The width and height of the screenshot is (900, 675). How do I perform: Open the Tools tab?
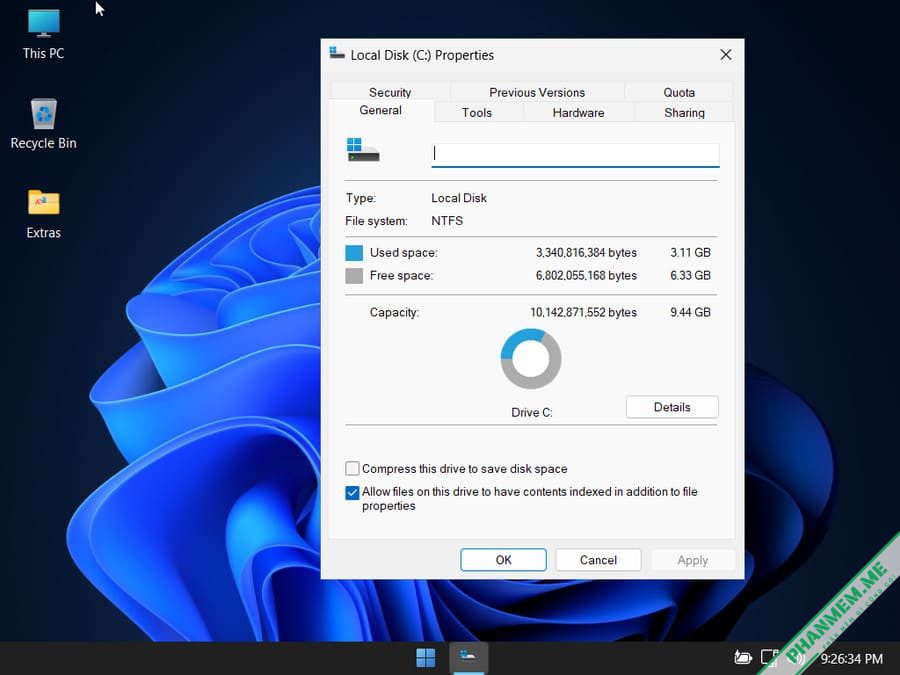tap(477, 112)
